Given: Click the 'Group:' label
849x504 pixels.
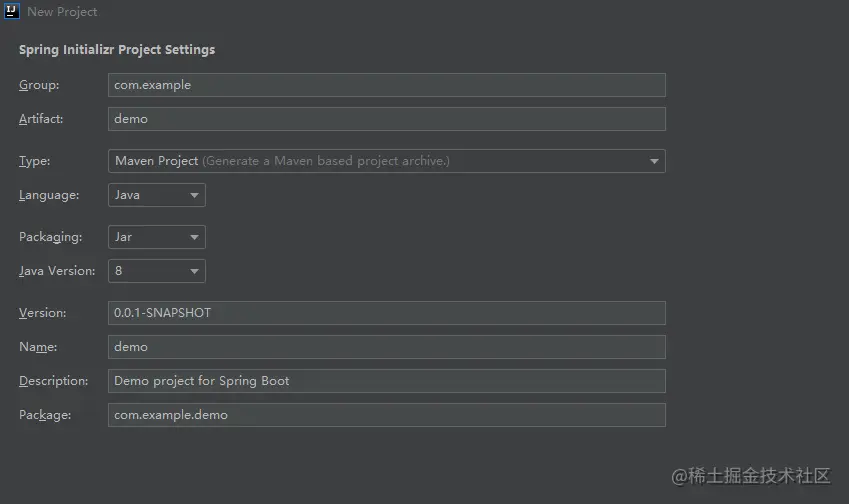Looking at the screenshot, I should pyautogui.click(x=39, y=85).
